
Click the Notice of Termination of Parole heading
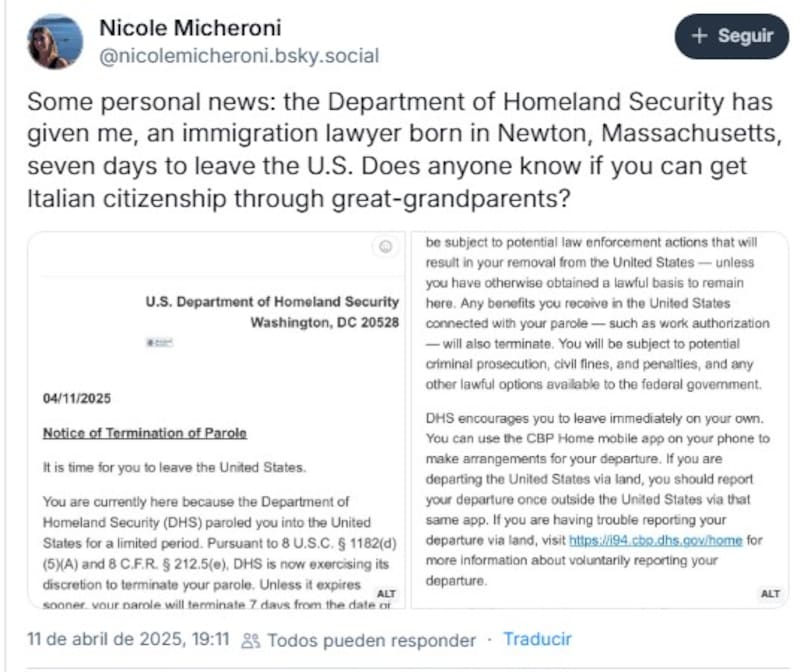tap(144, 433)
